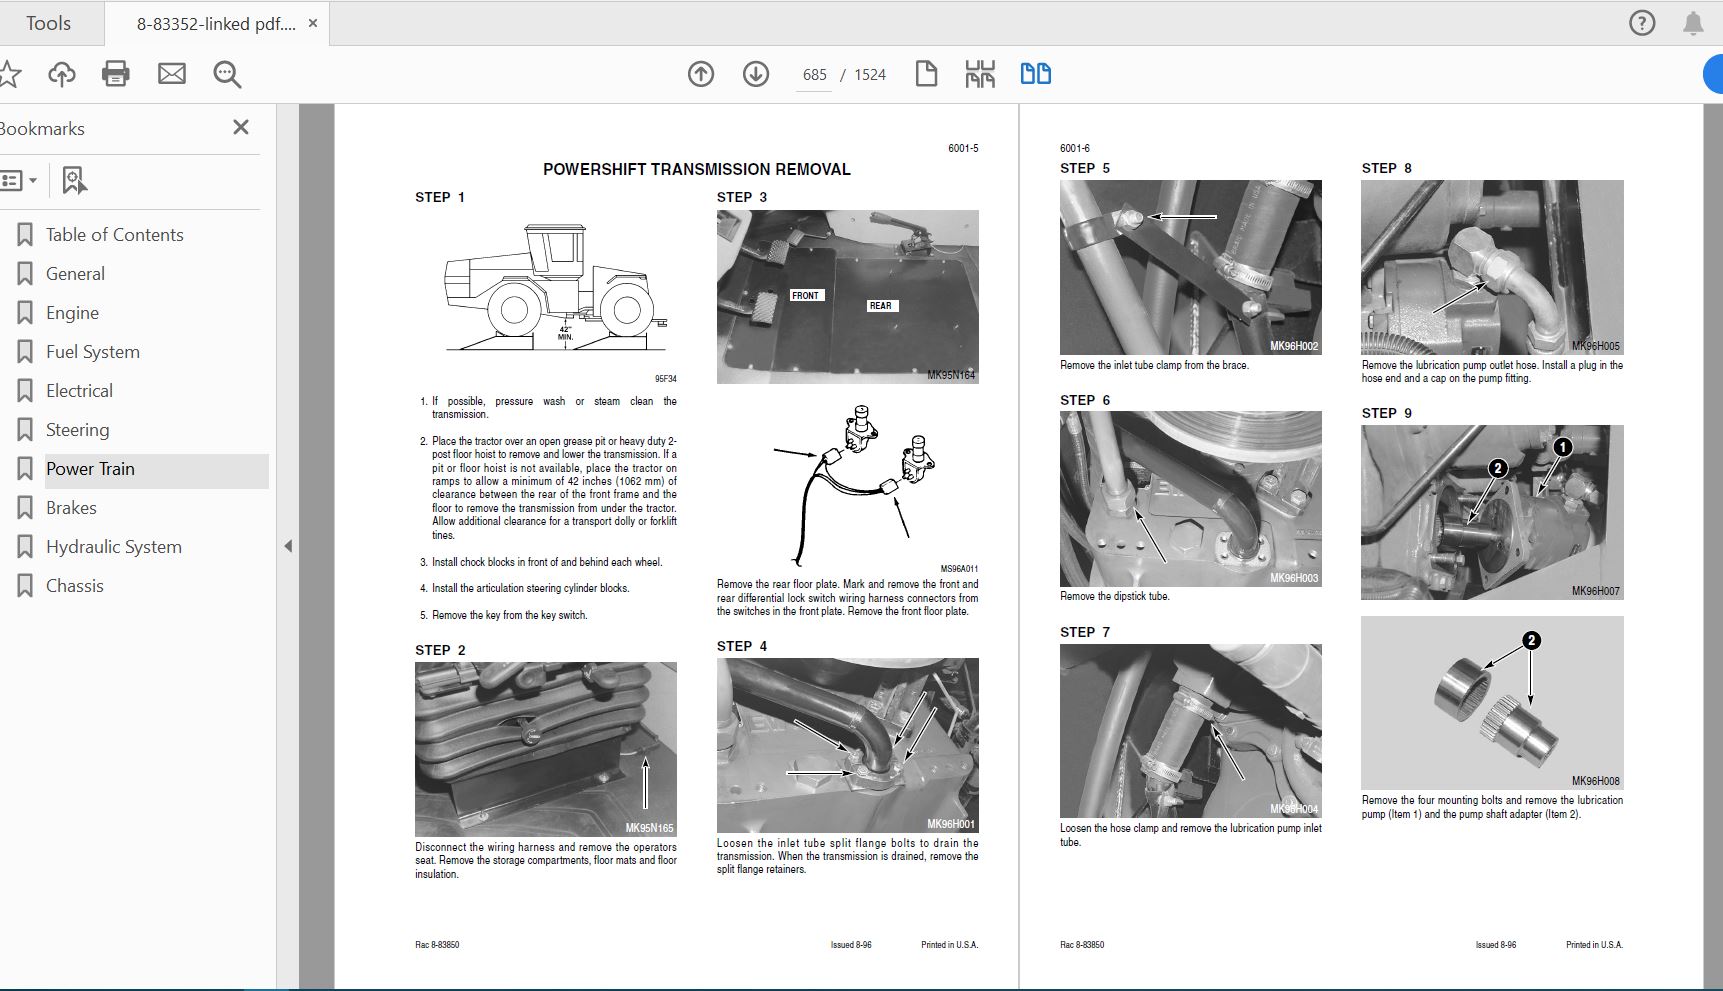Image resolution: width=1723 pixels, height=991 pixels.
Task: Click the page number field showing 685
Action: click(x=814, y=75)
